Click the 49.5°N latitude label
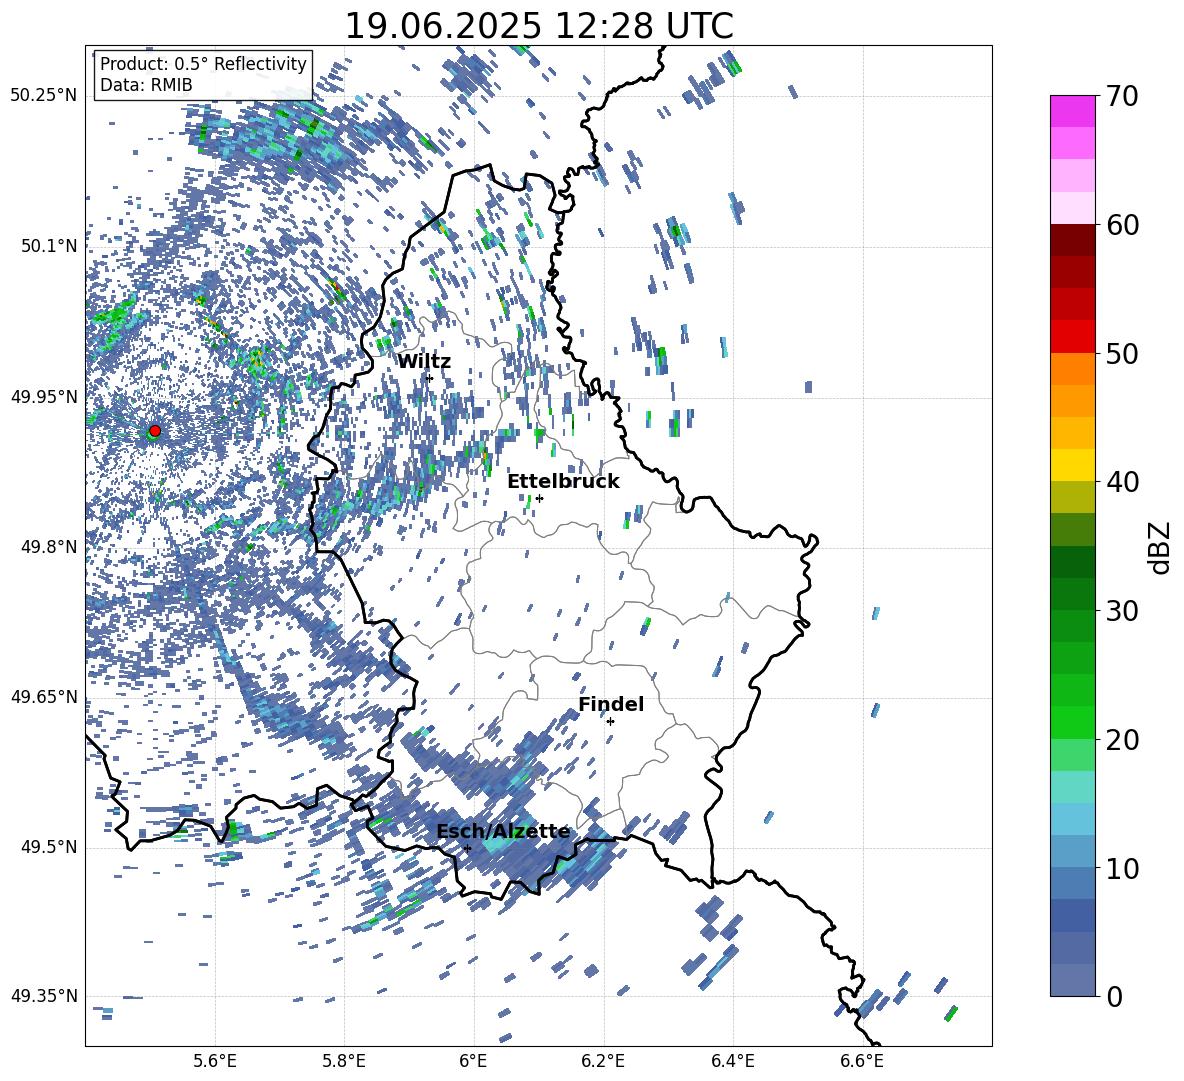The width and height of the screenshot is (1184, 1081). pos(50,847)
